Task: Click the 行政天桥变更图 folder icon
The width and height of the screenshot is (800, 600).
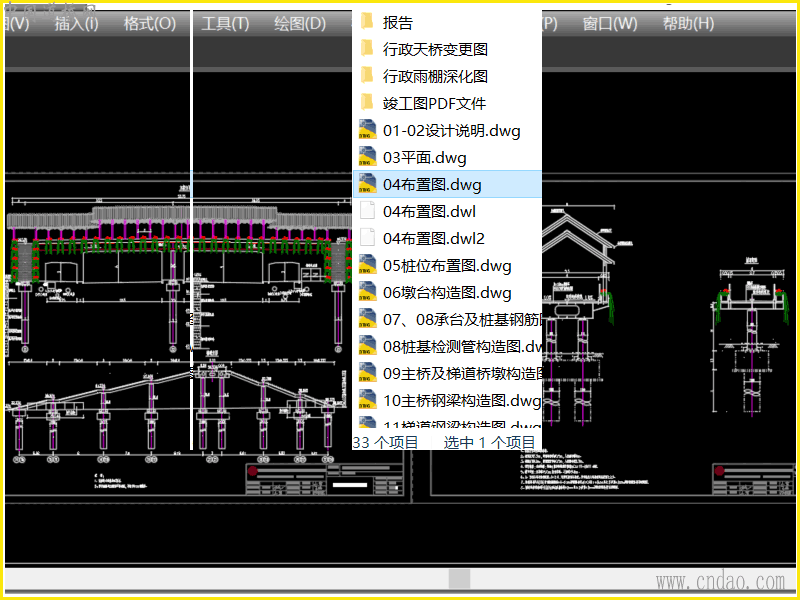Action: [x=367, y=48]
